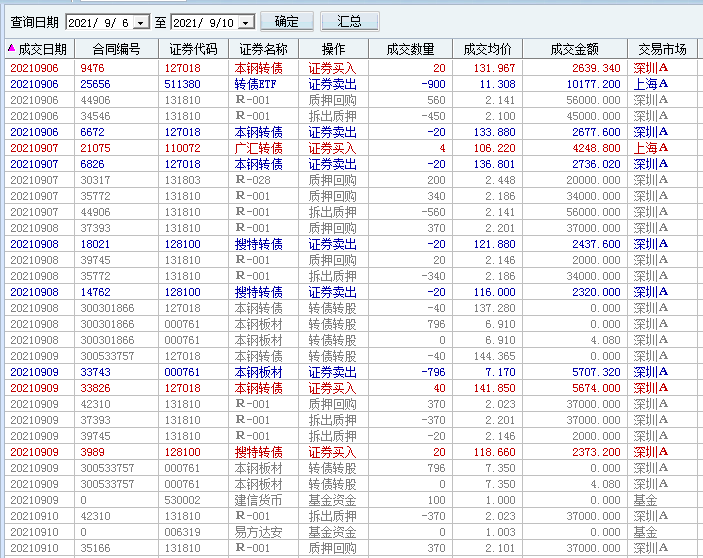The height and width of the screenshot is (558, 703).
Task: Sort by 成交数量 column header
Action: [410, 49]
